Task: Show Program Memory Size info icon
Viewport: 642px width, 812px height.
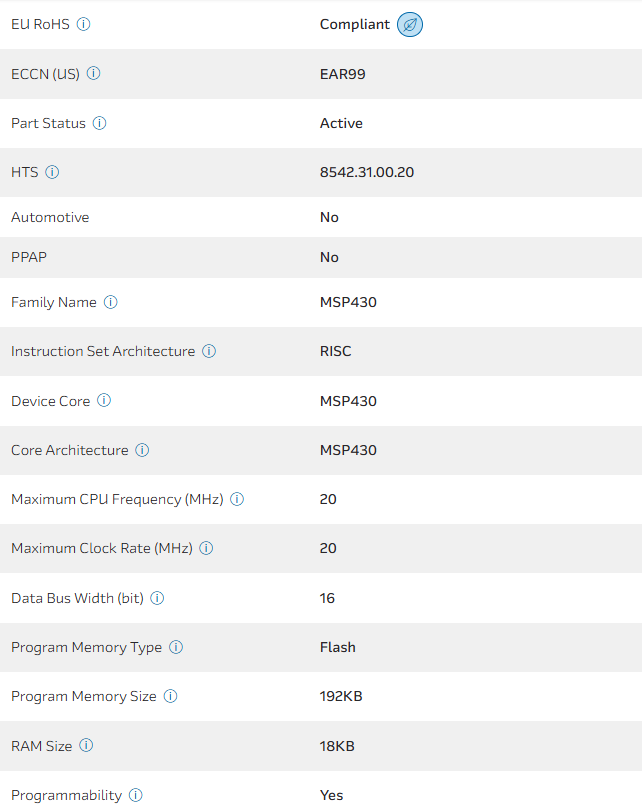Action: [170, 696]
